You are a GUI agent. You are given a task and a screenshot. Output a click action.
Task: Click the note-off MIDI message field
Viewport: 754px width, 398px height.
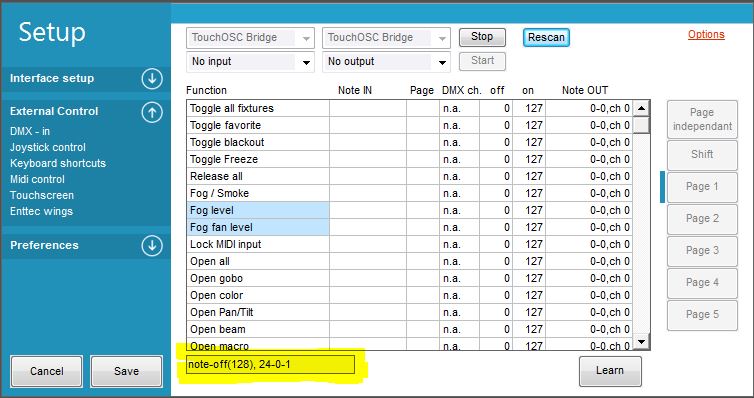point(271,365)
